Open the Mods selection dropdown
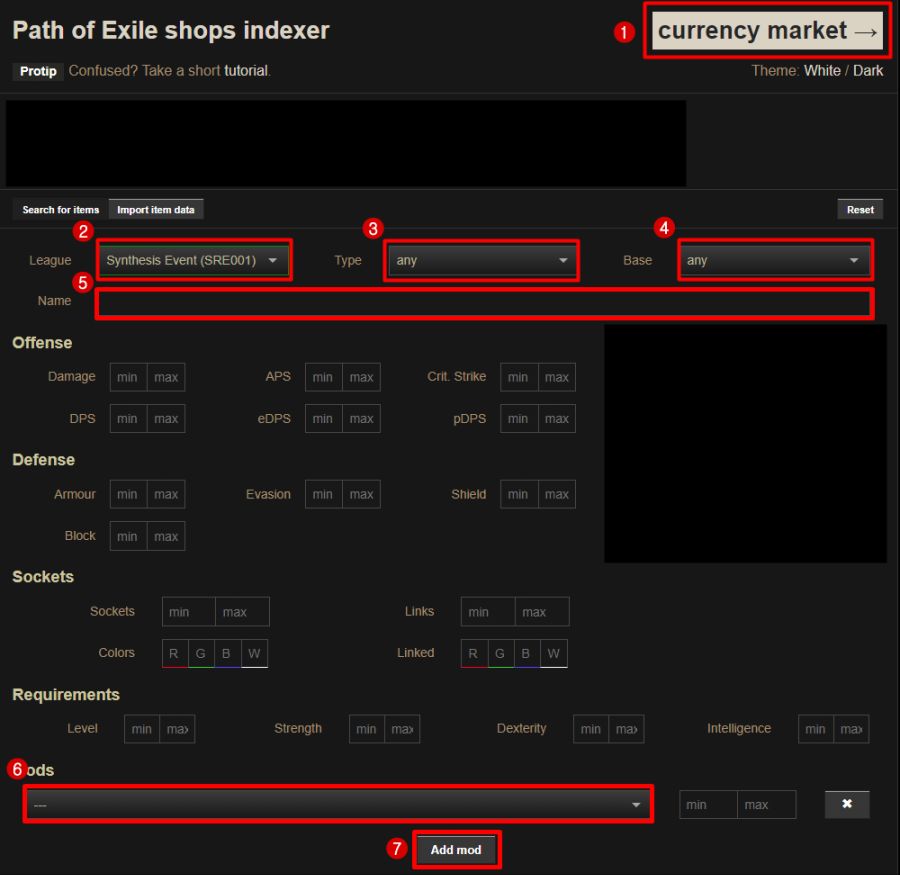900x875 pixels. (x=338, y=804)
